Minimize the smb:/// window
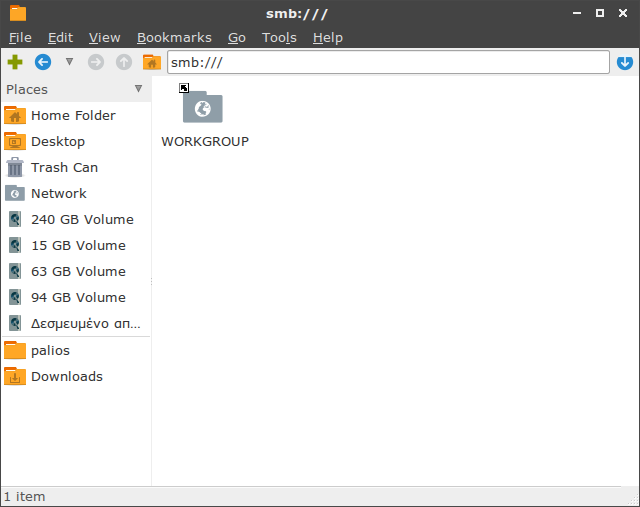The height and width of the screenshot is (507, 640). (x=577, y=13)
